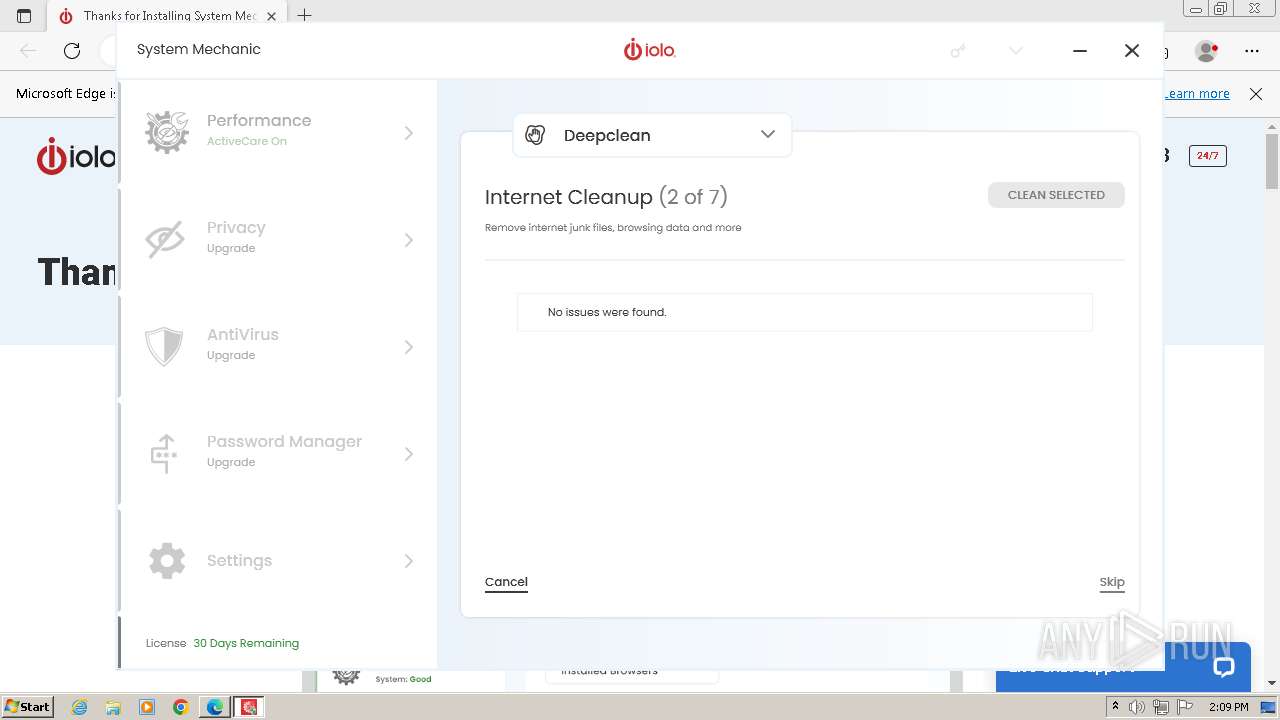Click the Action Center flag tray icon
The image size is (1280, 720).
tap(1185, 707)
